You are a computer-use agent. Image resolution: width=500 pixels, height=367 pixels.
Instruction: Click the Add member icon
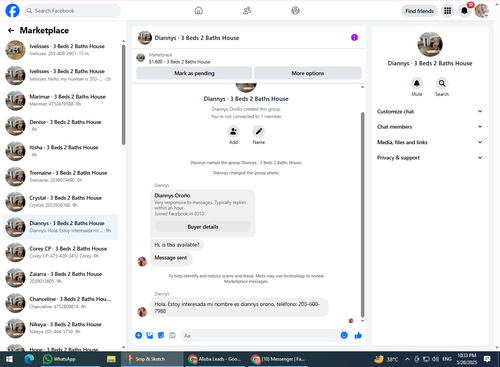point(233,131)
